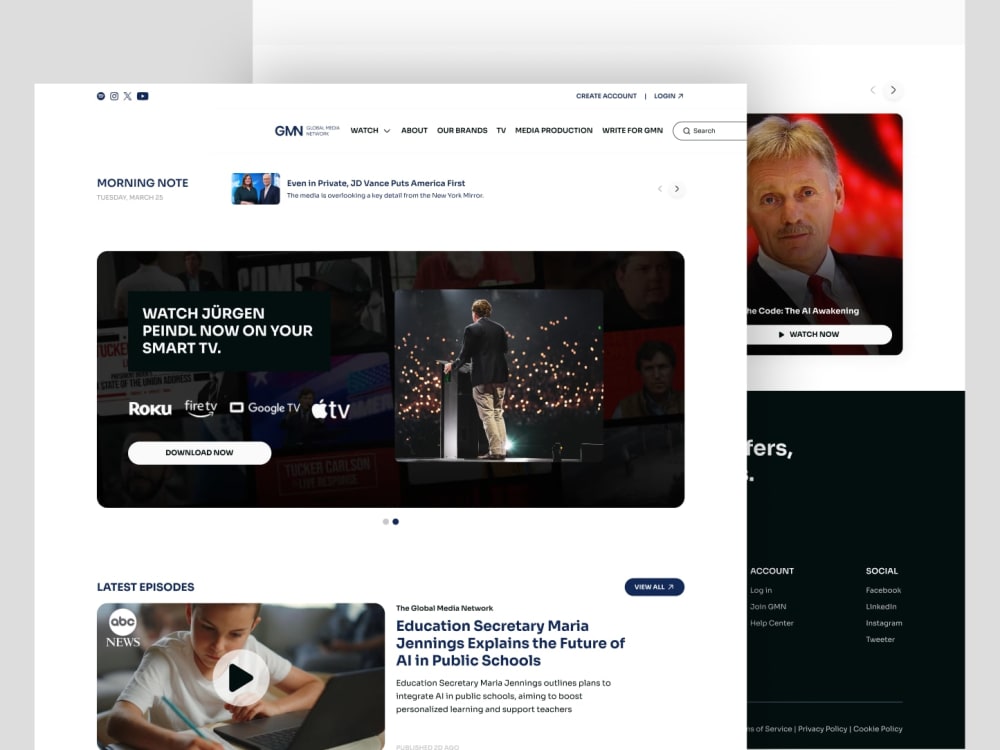Click the abc News logo on thumbnail
Screen dimensions: 1000x750
pos(123,628)
